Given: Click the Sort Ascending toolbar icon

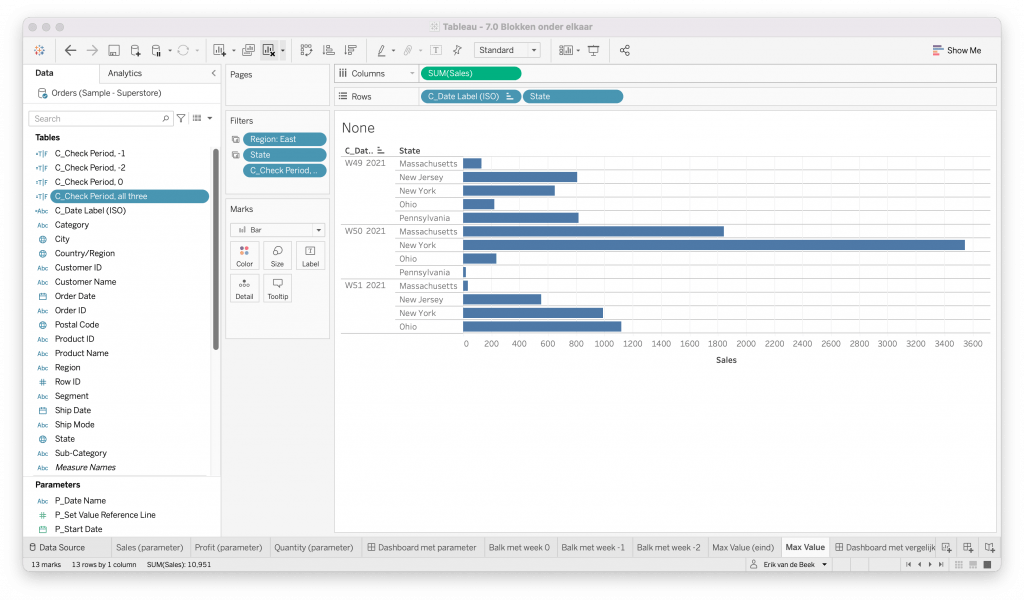Looking at the screenshot, I should 328,50.
